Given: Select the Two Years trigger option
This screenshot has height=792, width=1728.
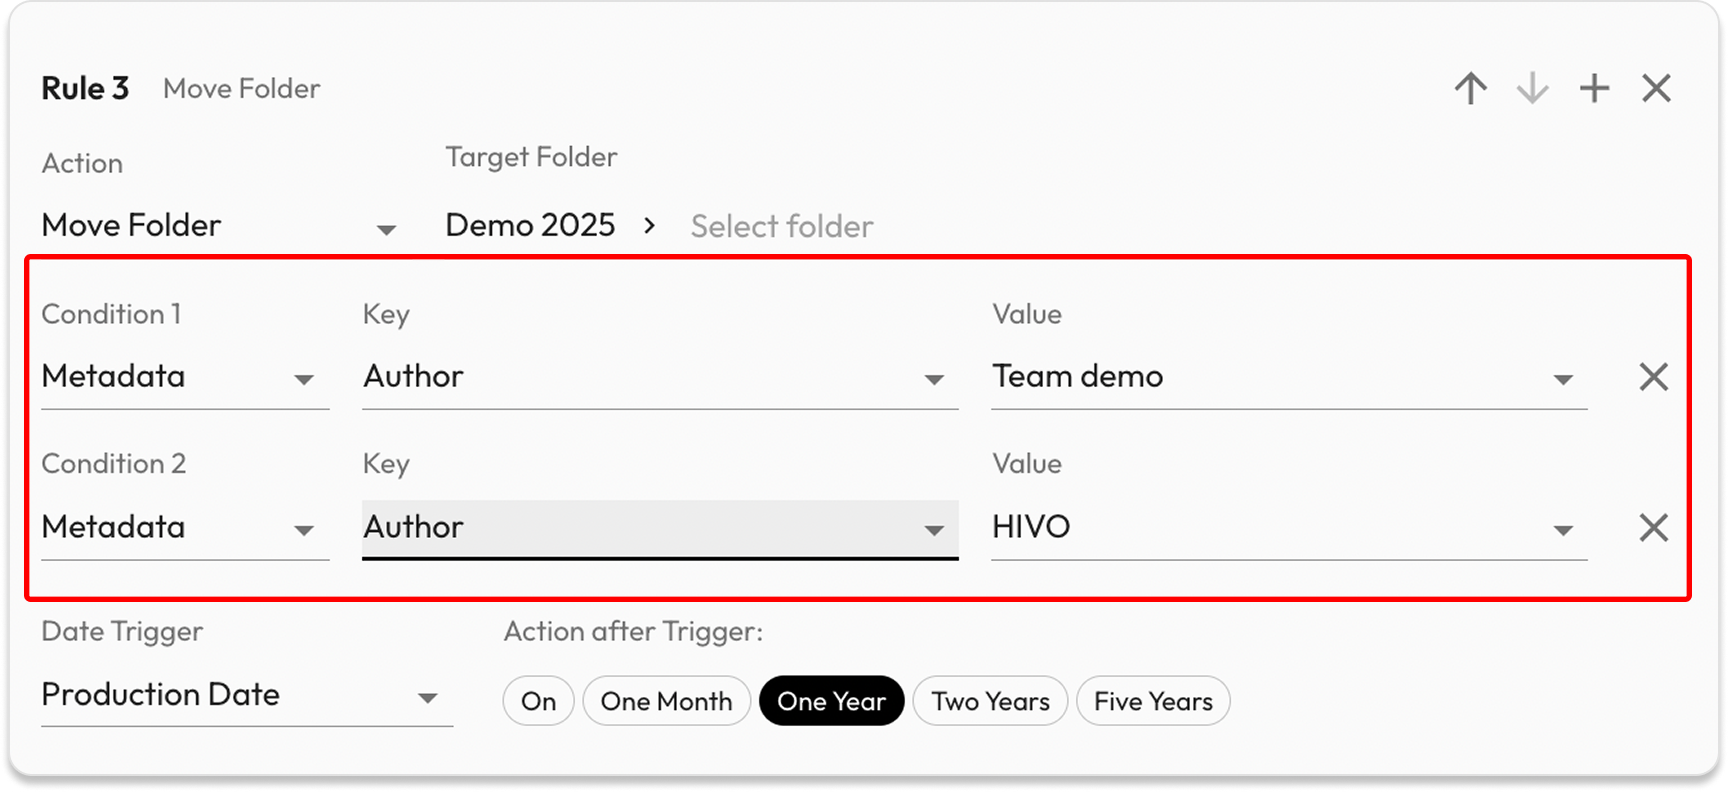Looking at the screenshot, I should (x=990, y=701).
